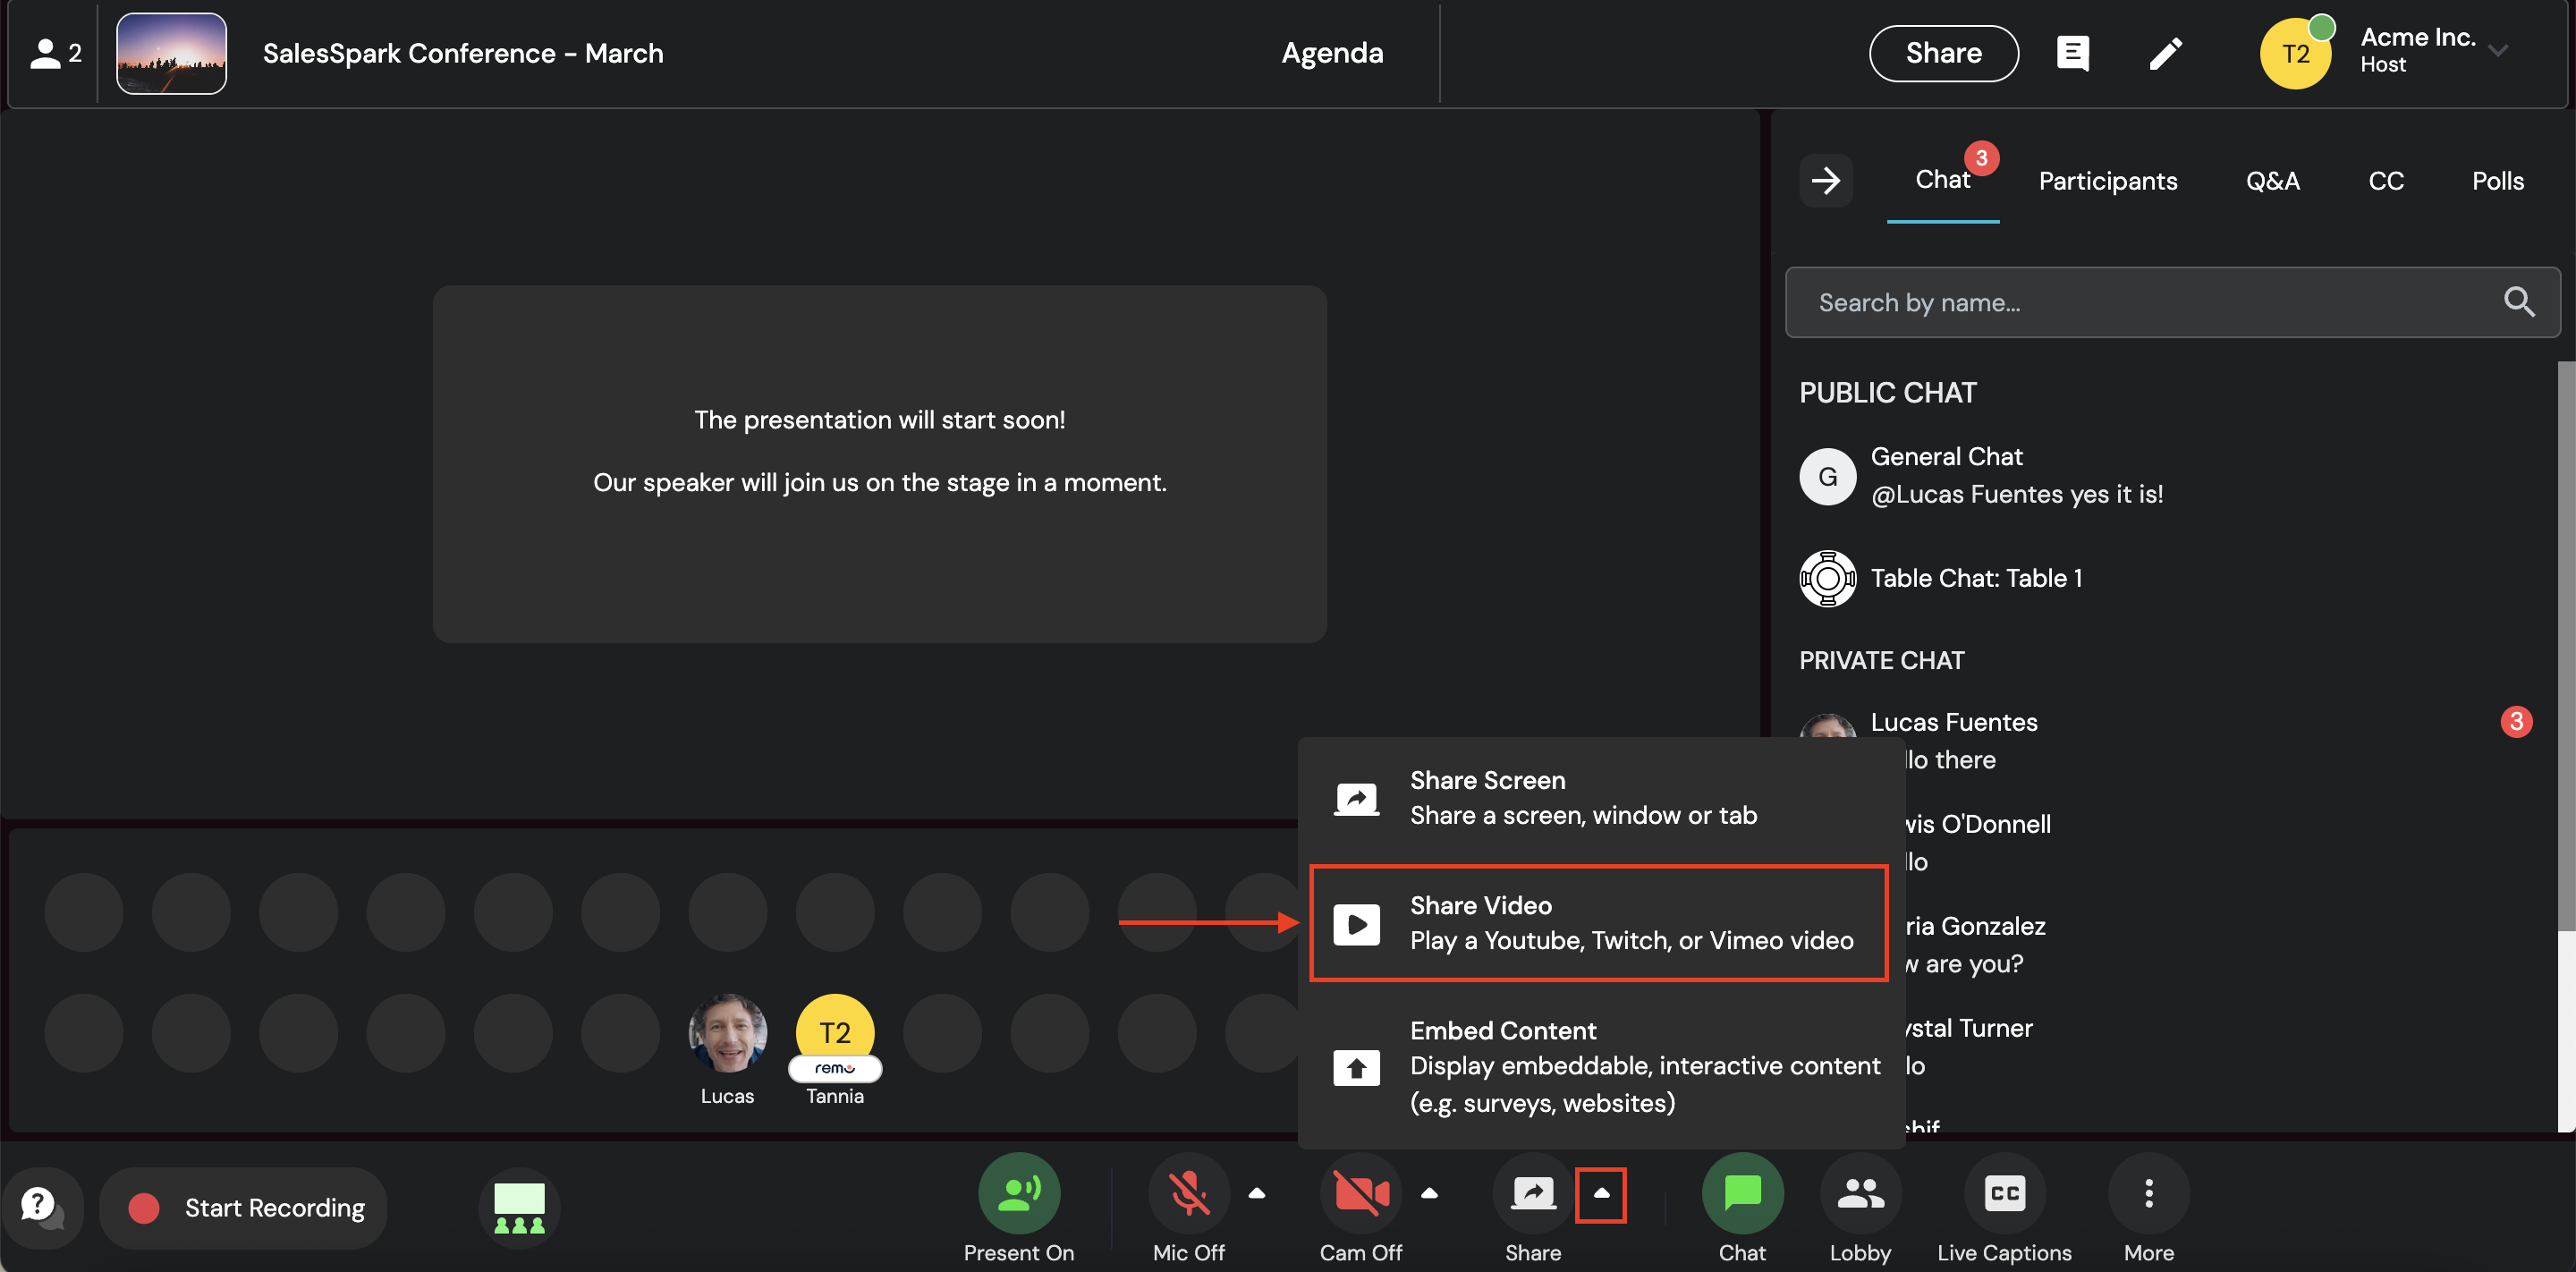Open the seating view icon
The image size is (2576, 1272).
point(519,1207)
